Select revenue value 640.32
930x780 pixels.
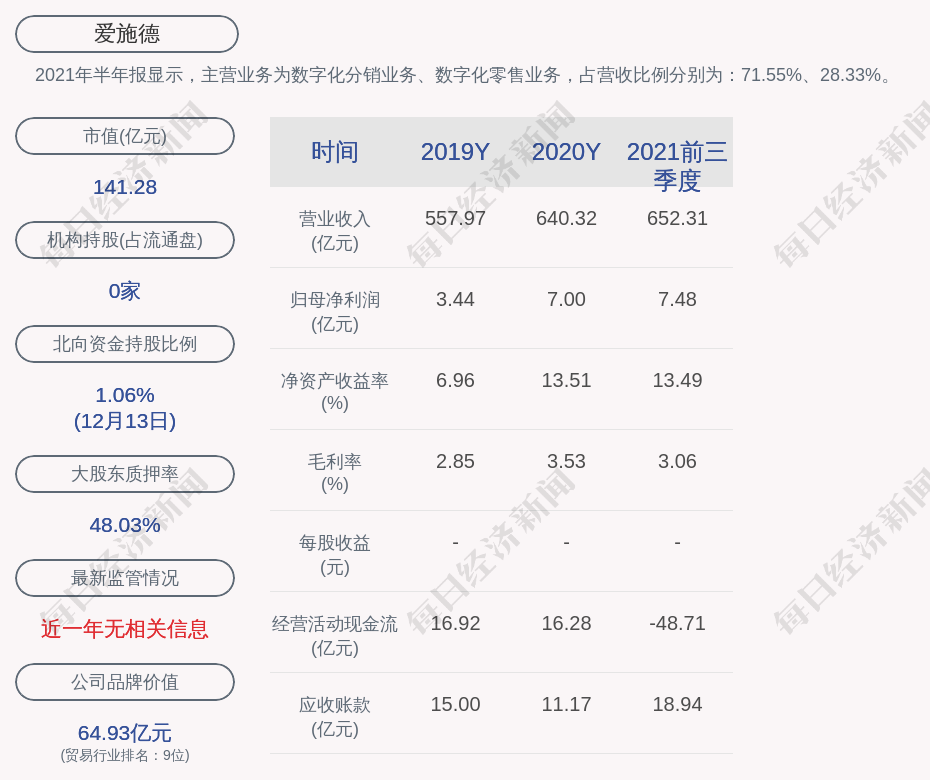tap(566, 218)
